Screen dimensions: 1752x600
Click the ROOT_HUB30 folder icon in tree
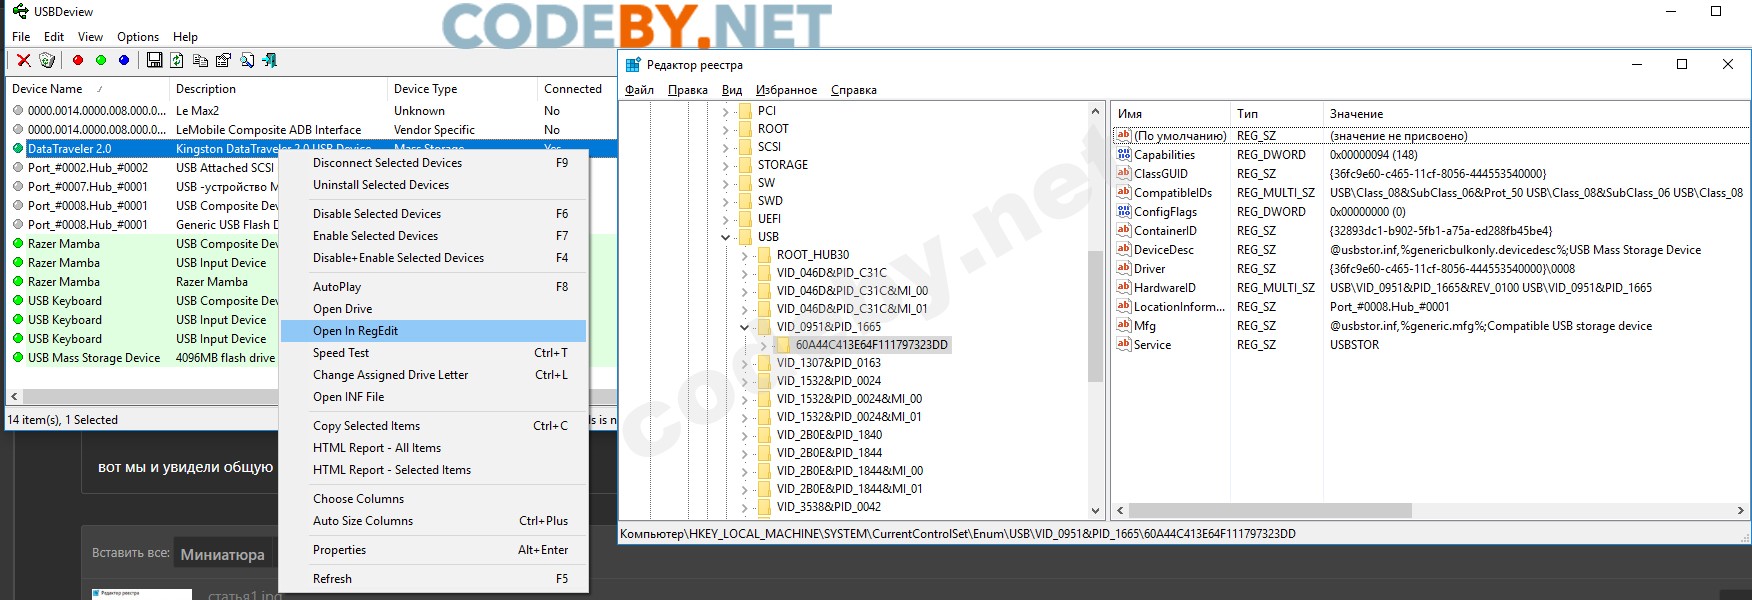tap(765, 255)
